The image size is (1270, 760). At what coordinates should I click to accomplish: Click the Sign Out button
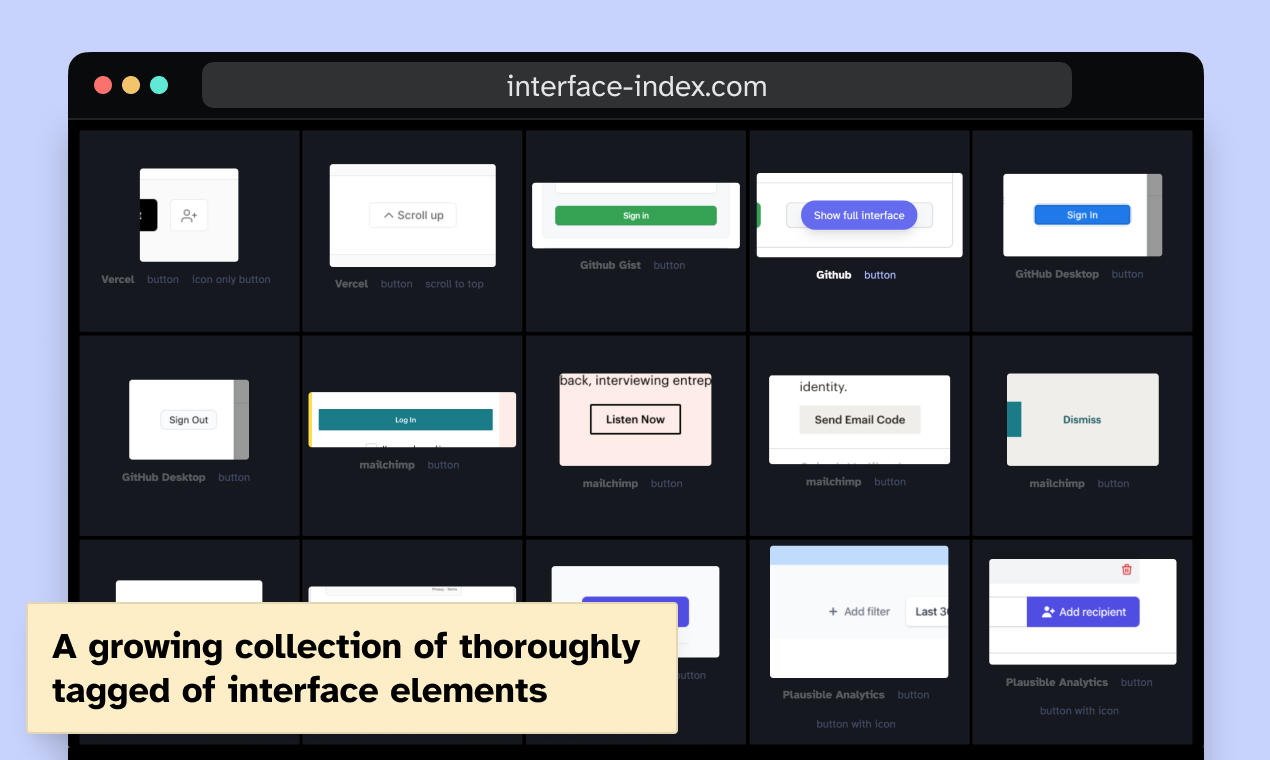coord(189,420)
